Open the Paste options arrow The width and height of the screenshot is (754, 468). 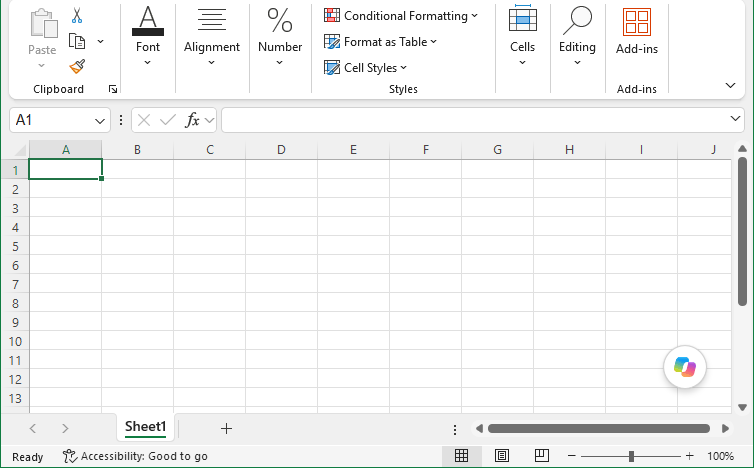pos(42,65)
